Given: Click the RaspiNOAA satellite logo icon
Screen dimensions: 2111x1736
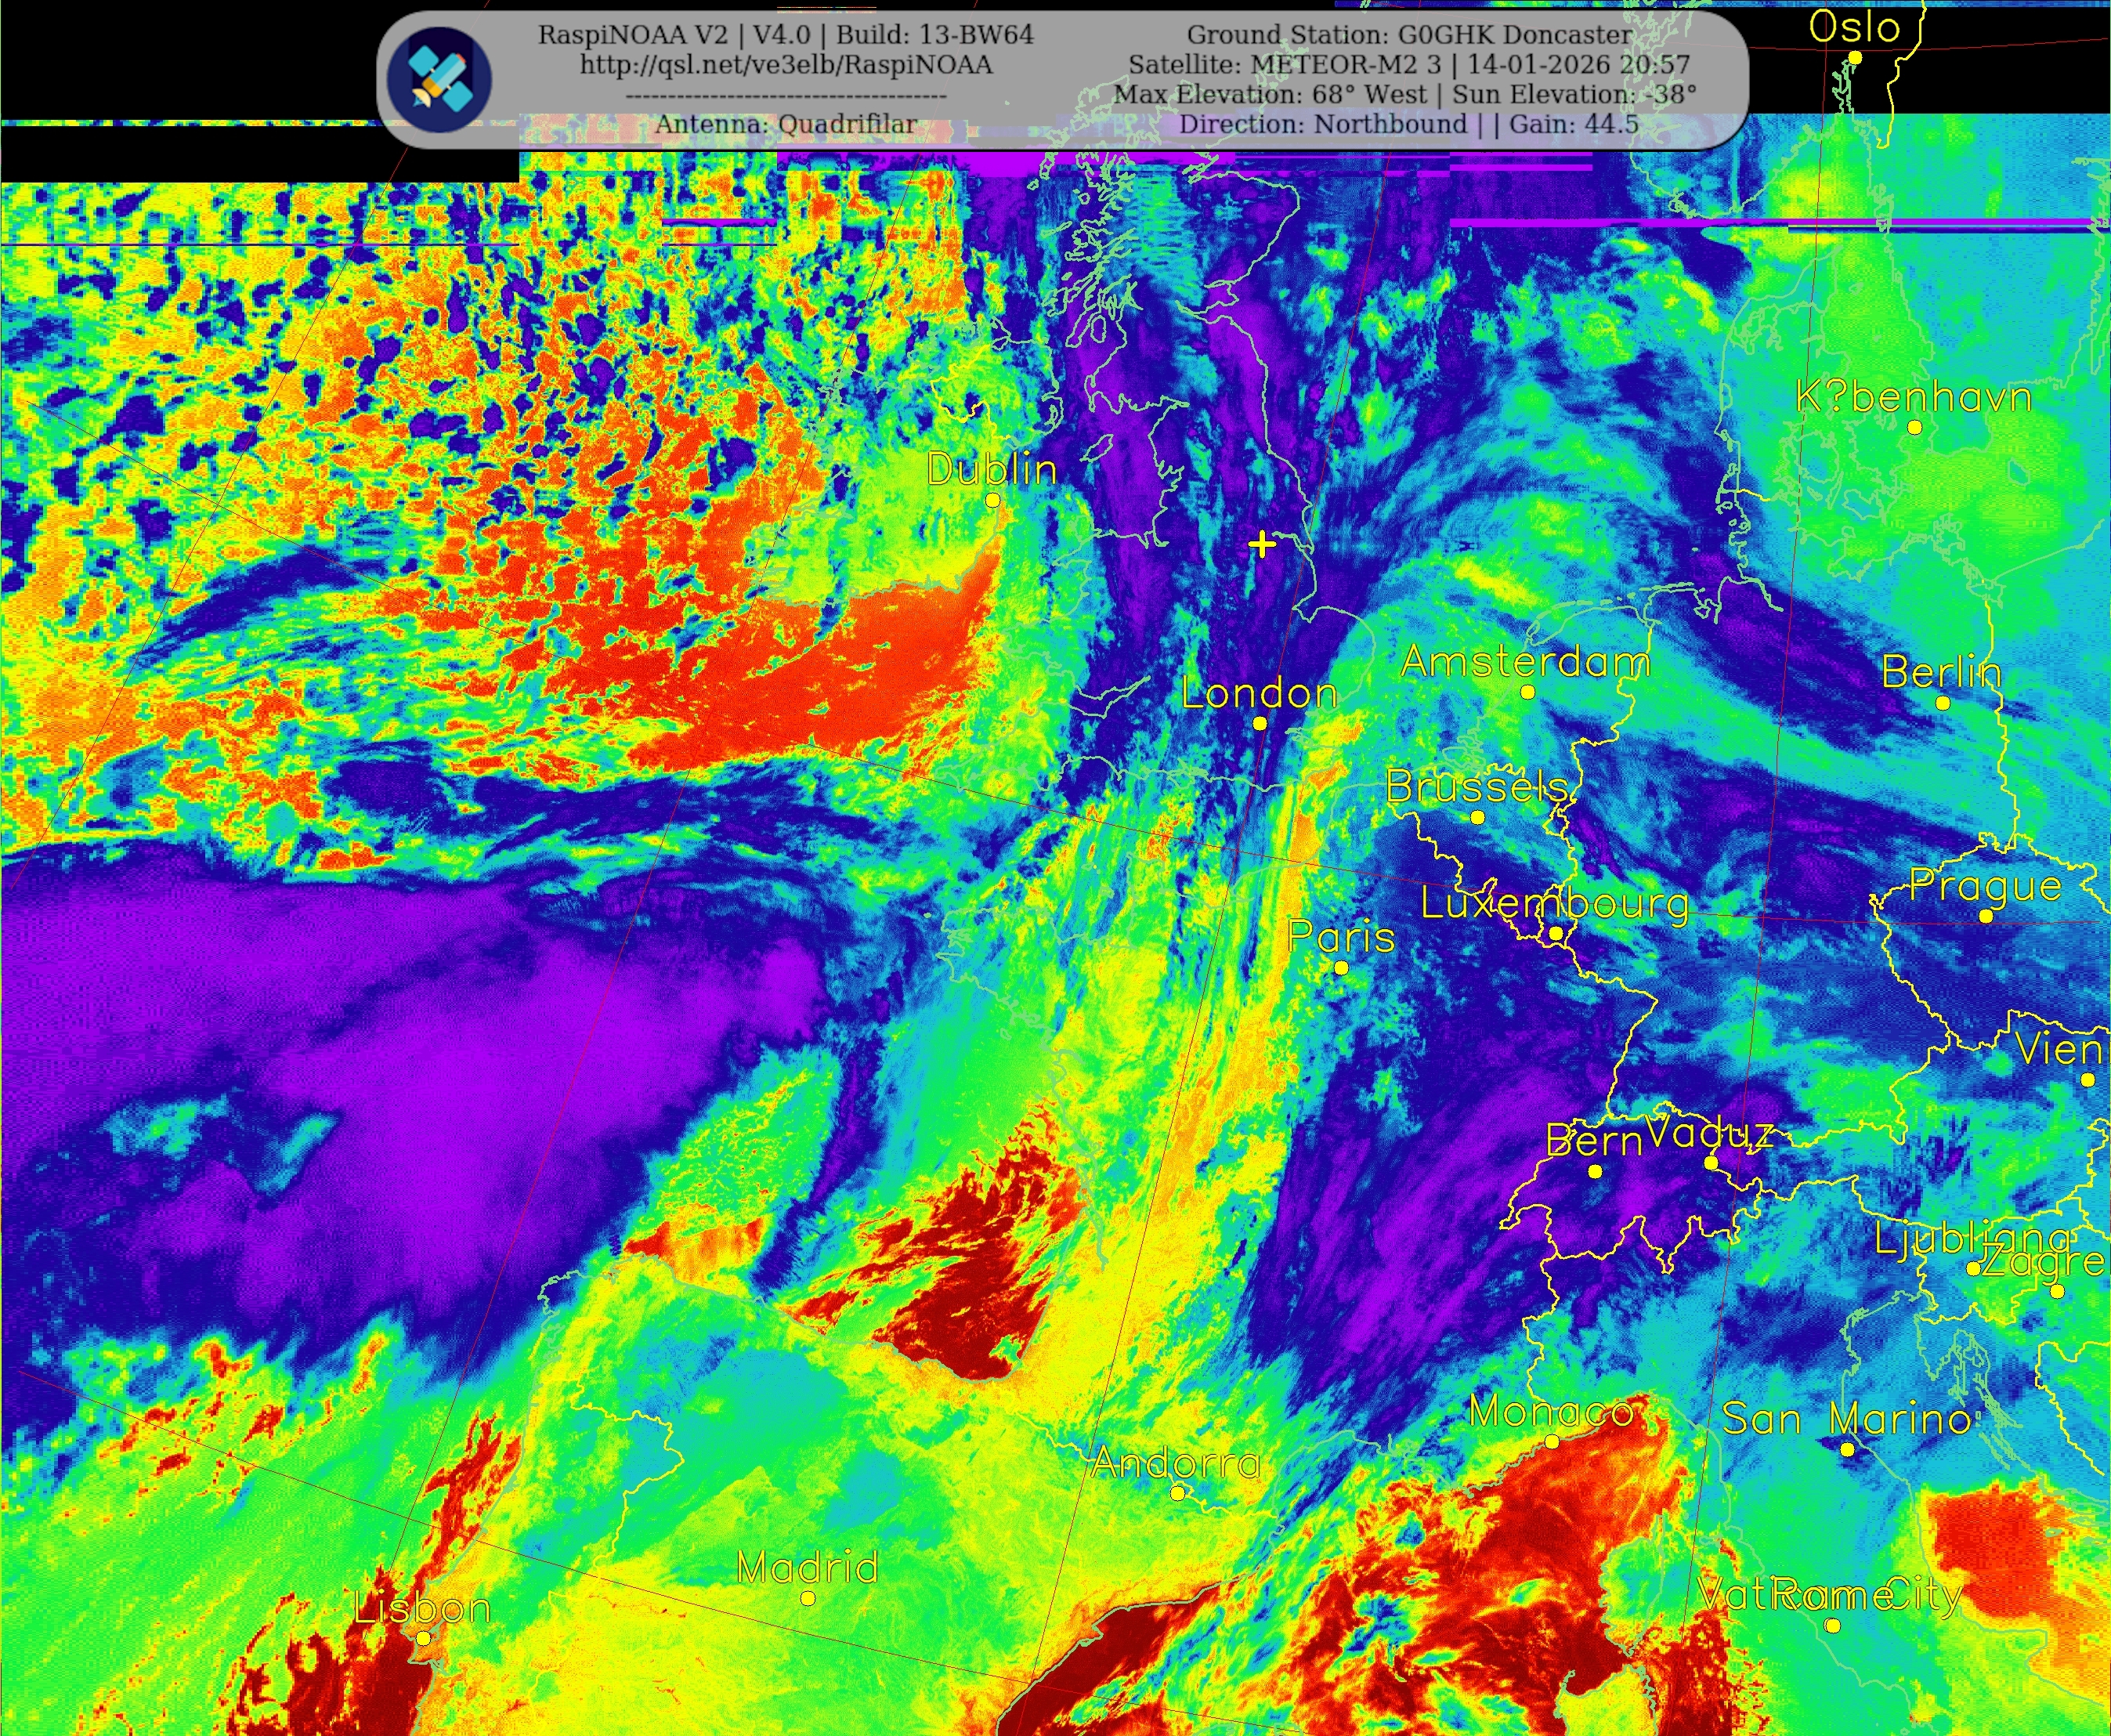Looking at the screenshot, I should pyautogui.click(x=439, y=80).
